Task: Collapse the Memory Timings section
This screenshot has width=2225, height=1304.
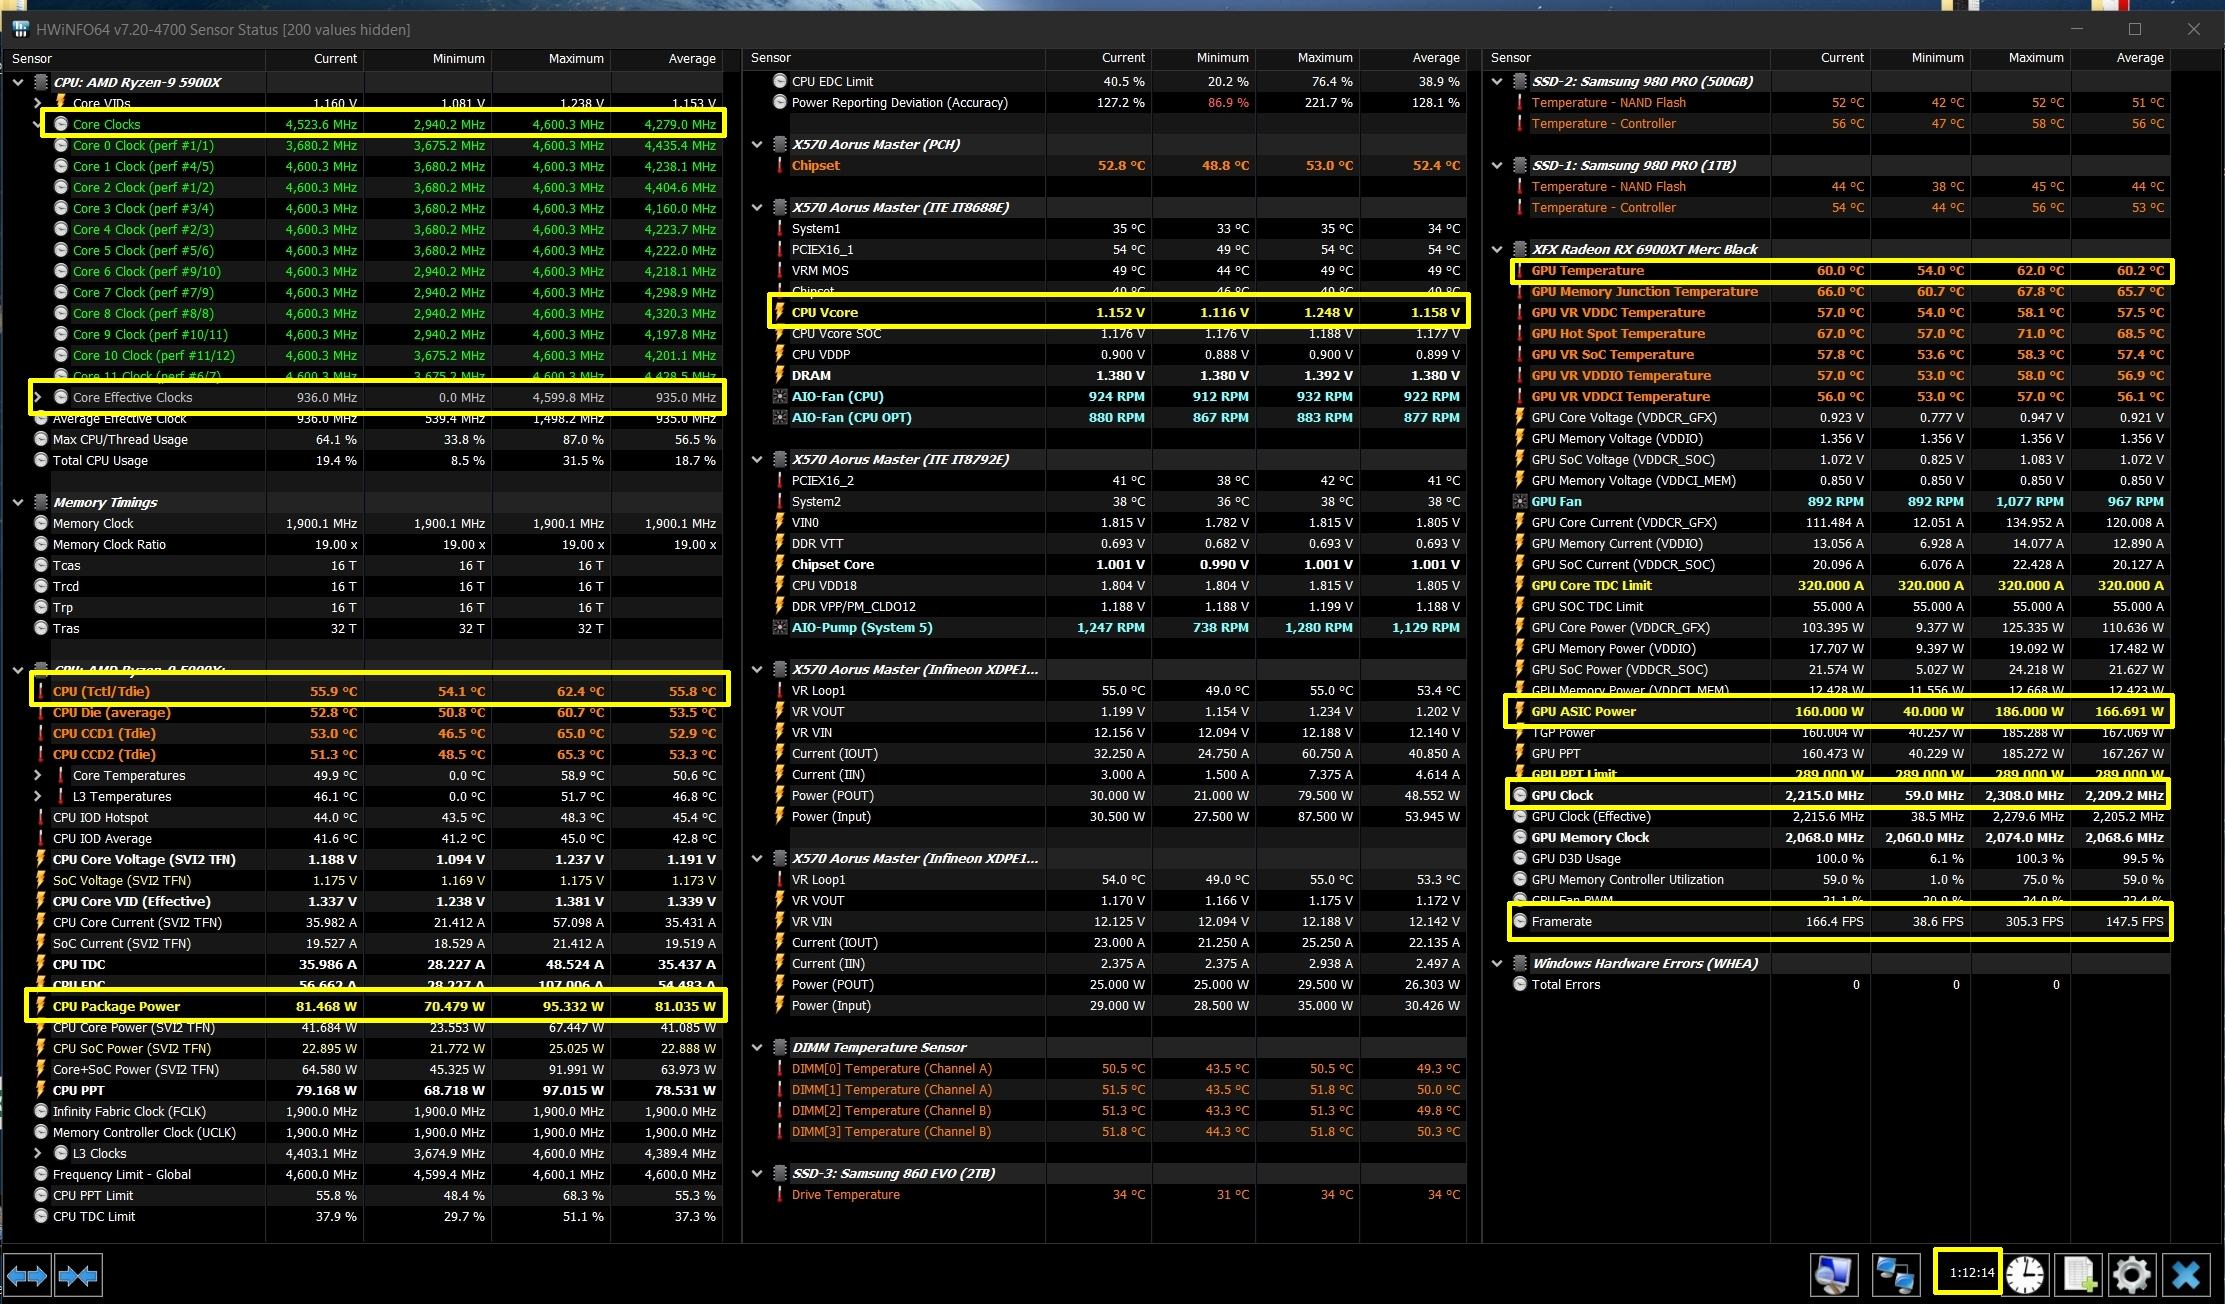Action: tap(18, 502)
